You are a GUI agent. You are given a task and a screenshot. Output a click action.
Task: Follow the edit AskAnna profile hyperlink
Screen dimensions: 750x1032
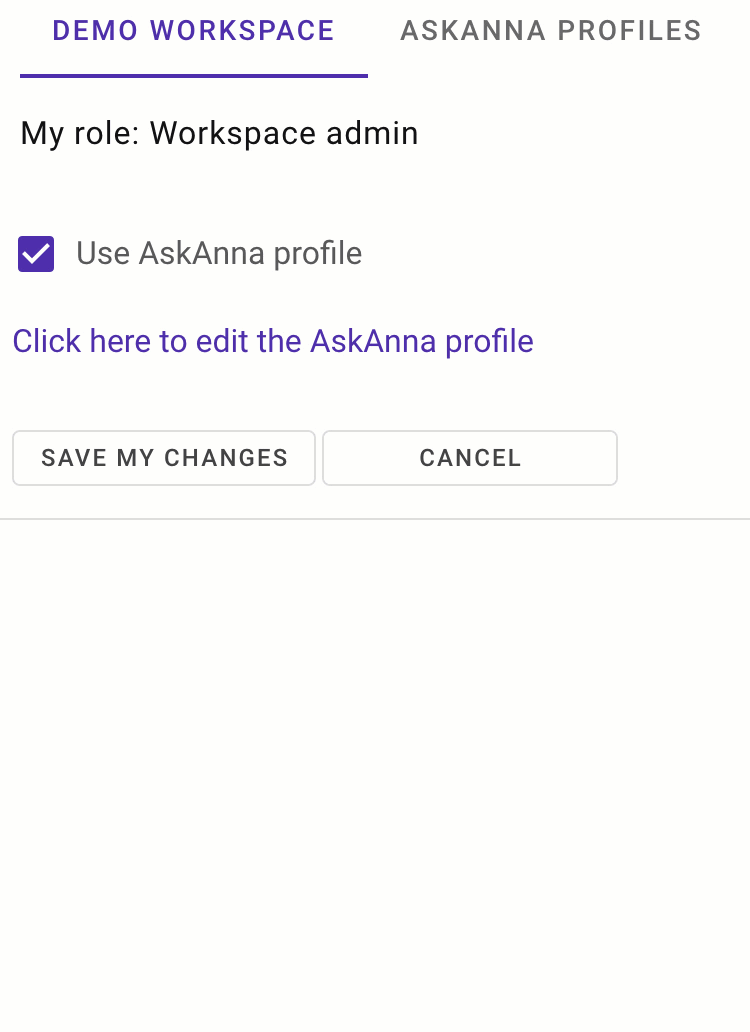272,341
